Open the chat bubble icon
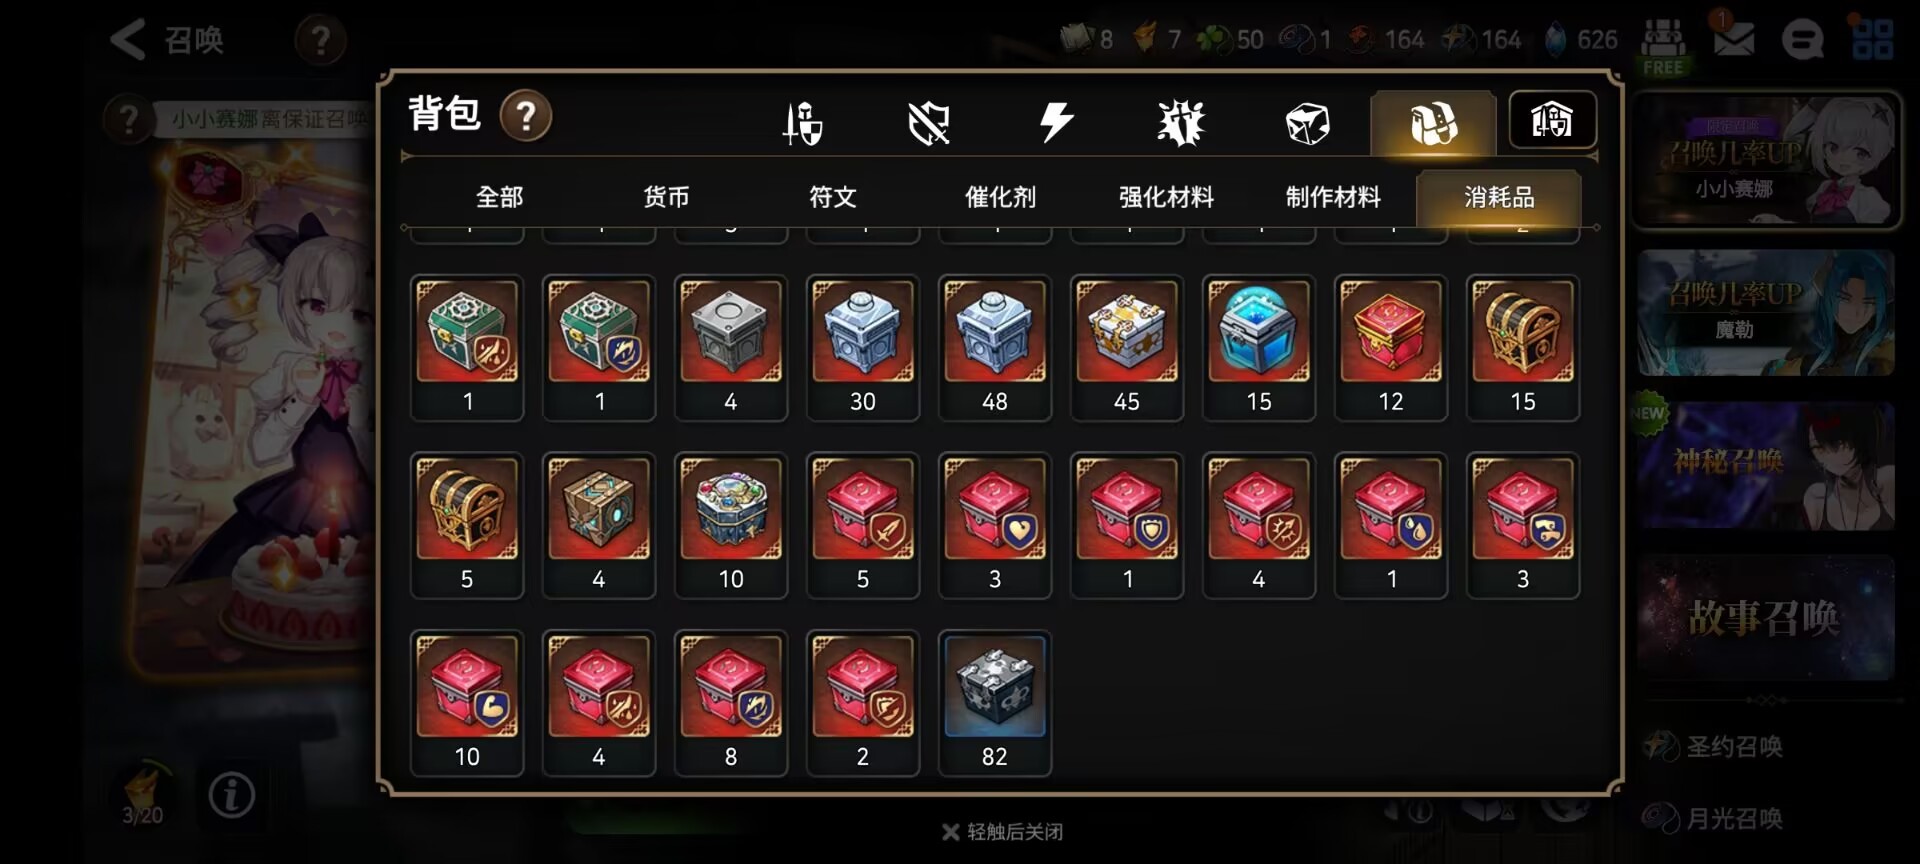The width and height of the screenshot is (1920, 864). click(x=1802, y=40)
